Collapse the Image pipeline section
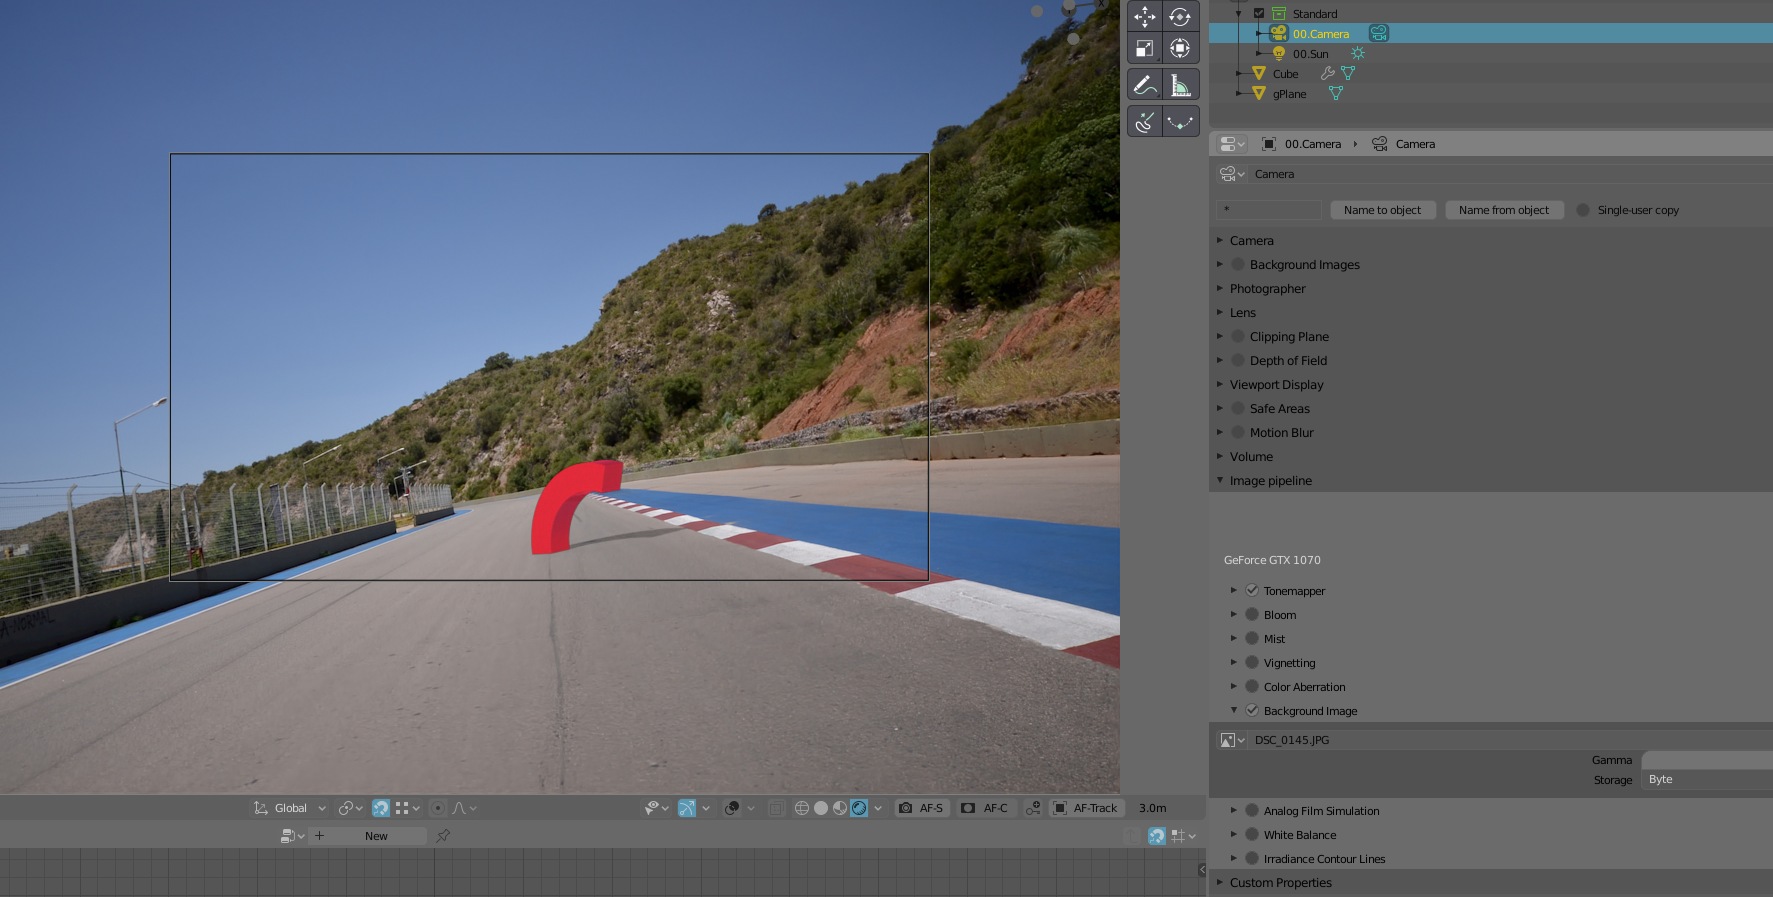This screenshot has width=1773, height=897. tap(1270, 480)
